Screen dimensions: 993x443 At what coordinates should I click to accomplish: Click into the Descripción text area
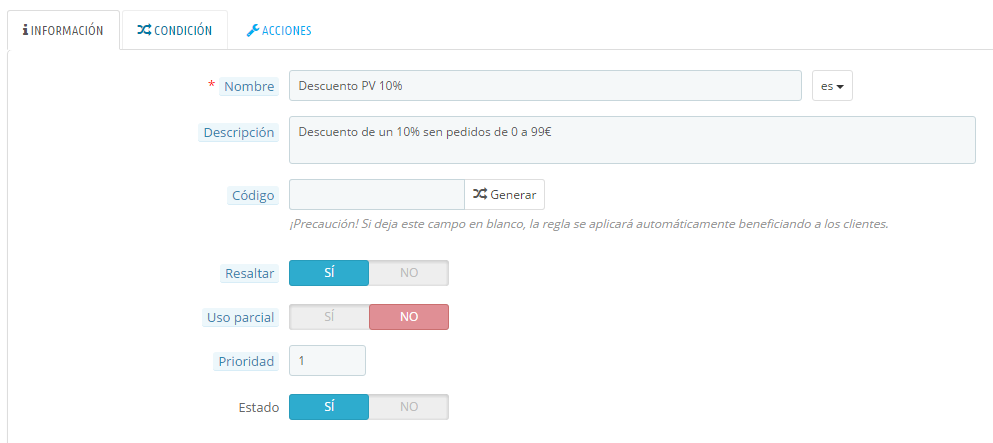(x=632, y=140)
